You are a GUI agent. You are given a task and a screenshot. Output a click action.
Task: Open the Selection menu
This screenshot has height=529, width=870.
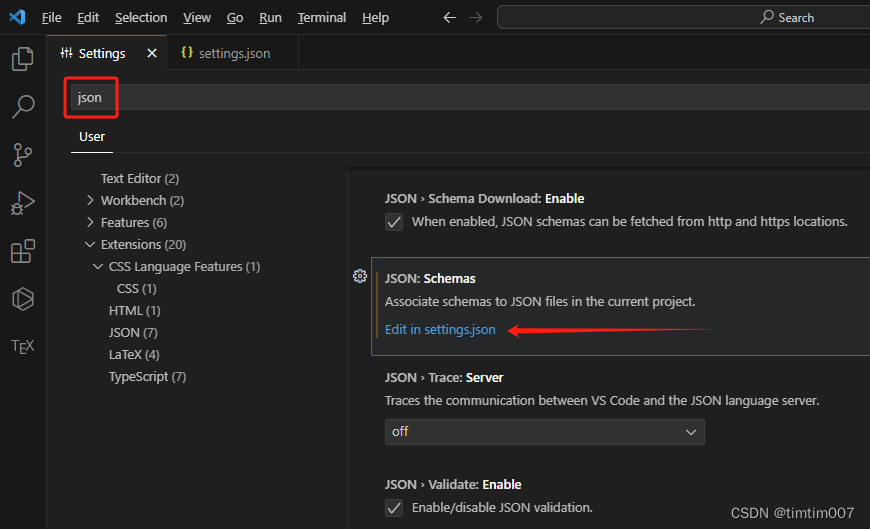[141, 18]
